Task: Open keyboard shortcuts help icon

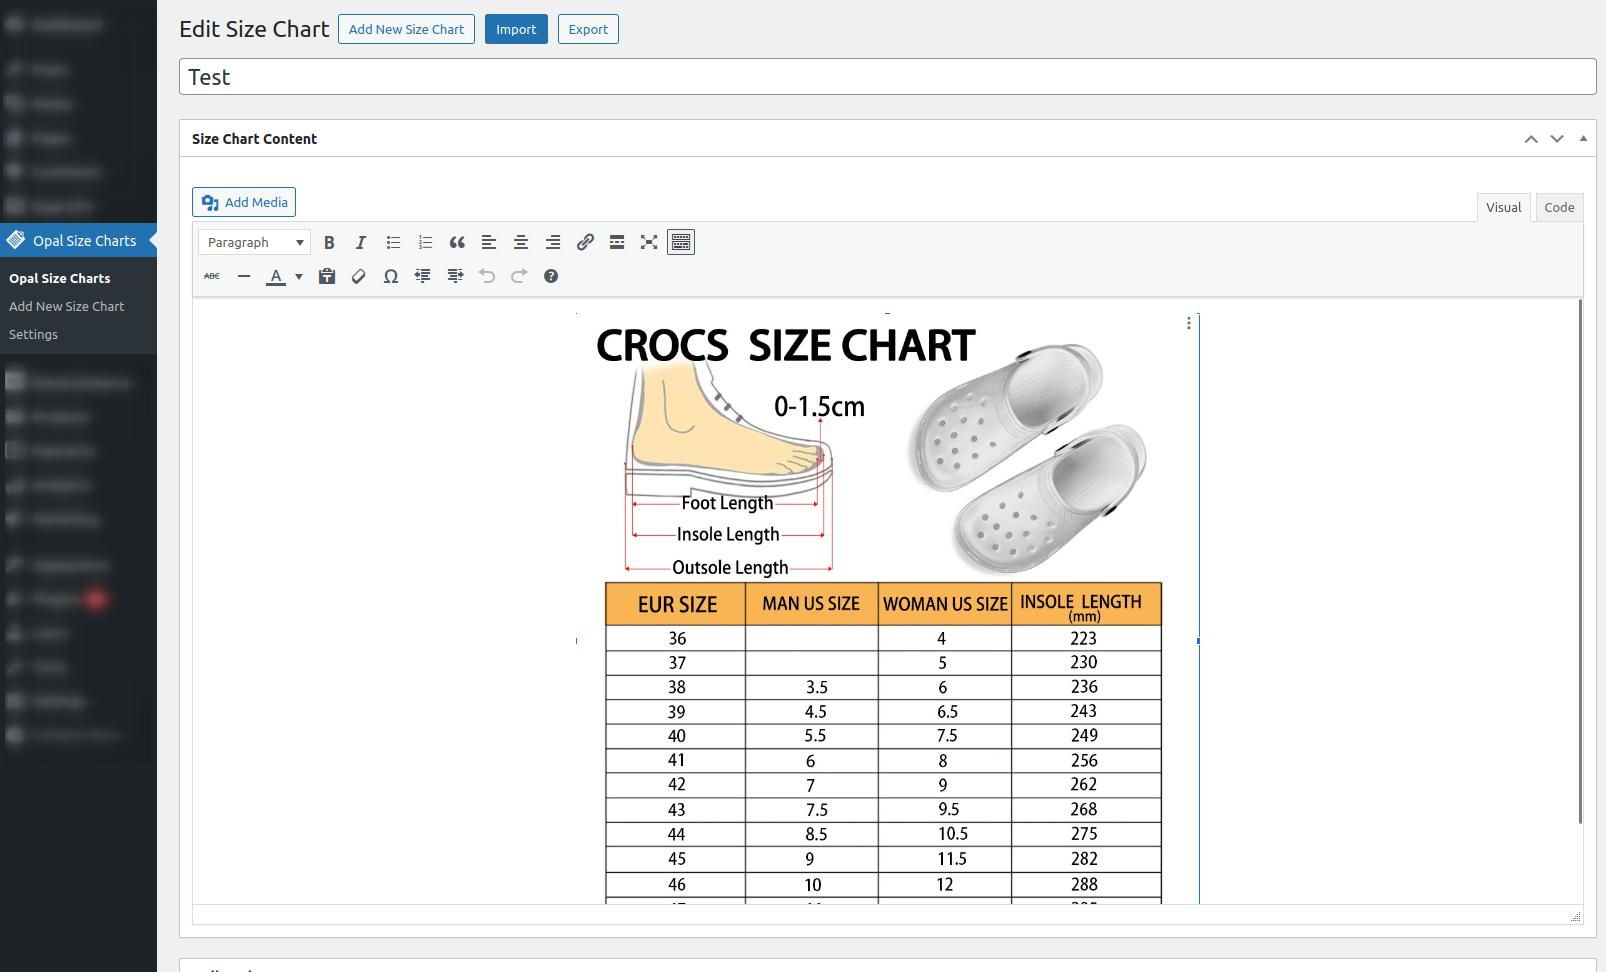Action: coord(551,276)
